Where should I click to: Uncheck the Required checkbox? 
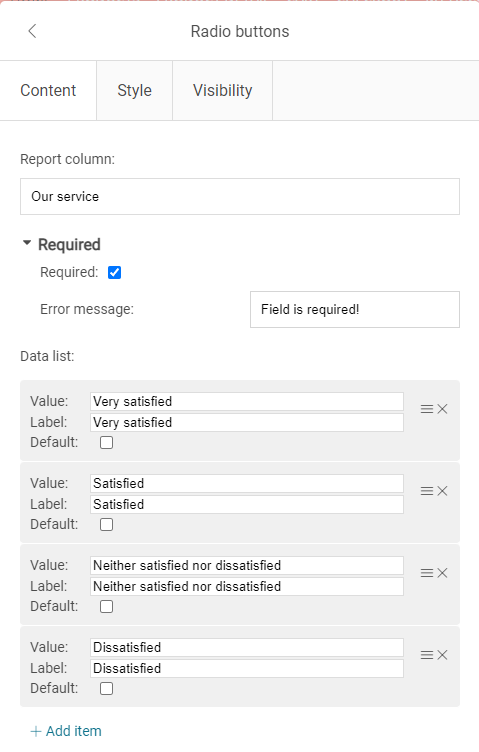(x=115, y=272)
